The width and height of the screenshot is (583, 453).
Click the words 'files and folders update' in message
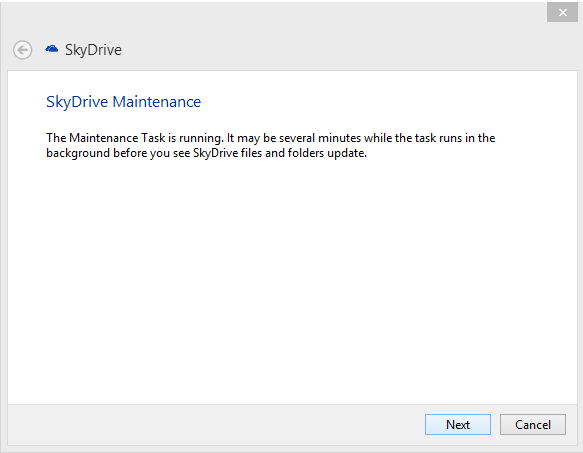[x=303, y=153]
